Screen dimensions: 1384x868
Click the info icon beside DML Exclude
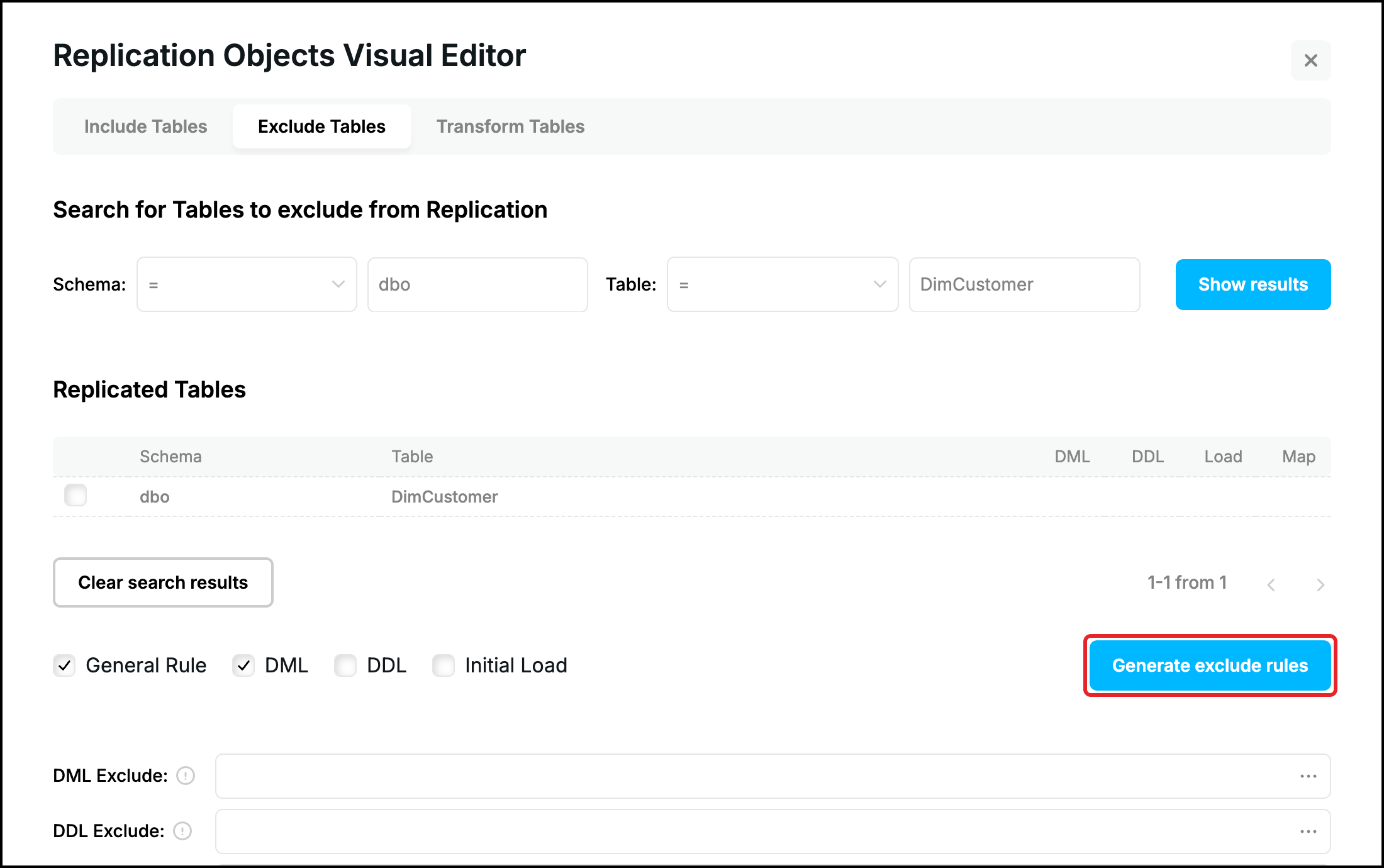click(185, 775)
